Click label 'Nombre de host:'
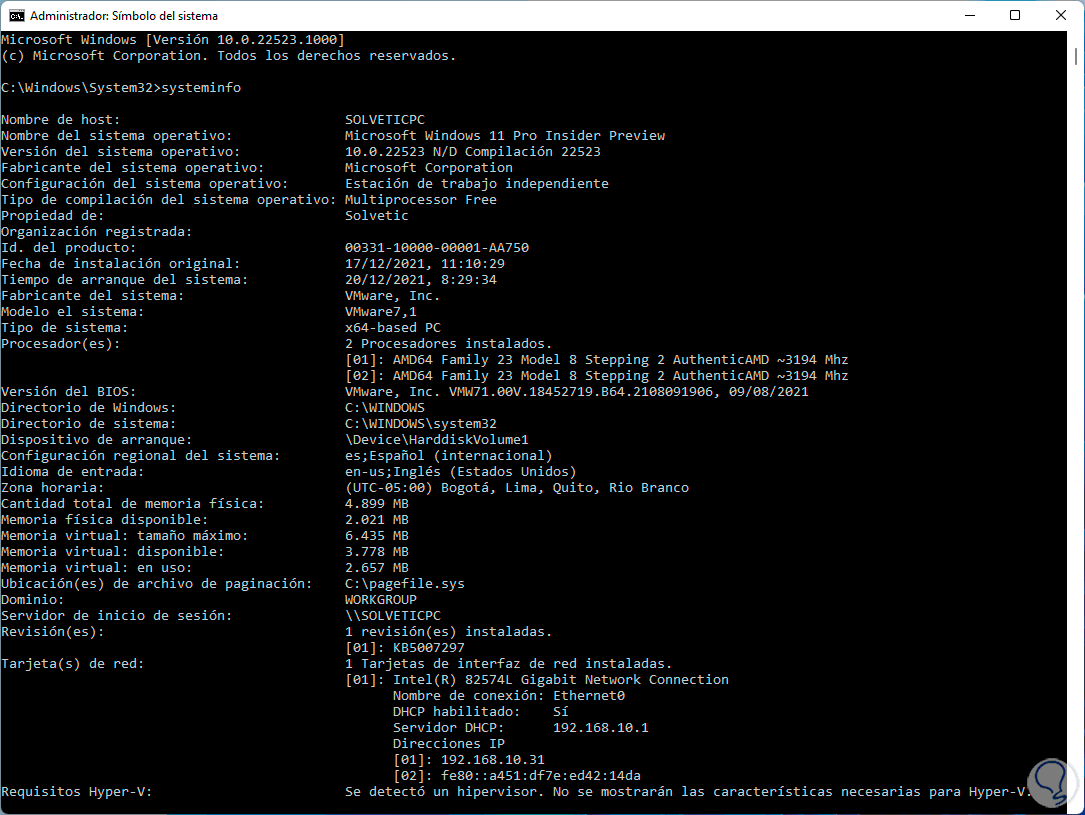 [x=60, y=120]
